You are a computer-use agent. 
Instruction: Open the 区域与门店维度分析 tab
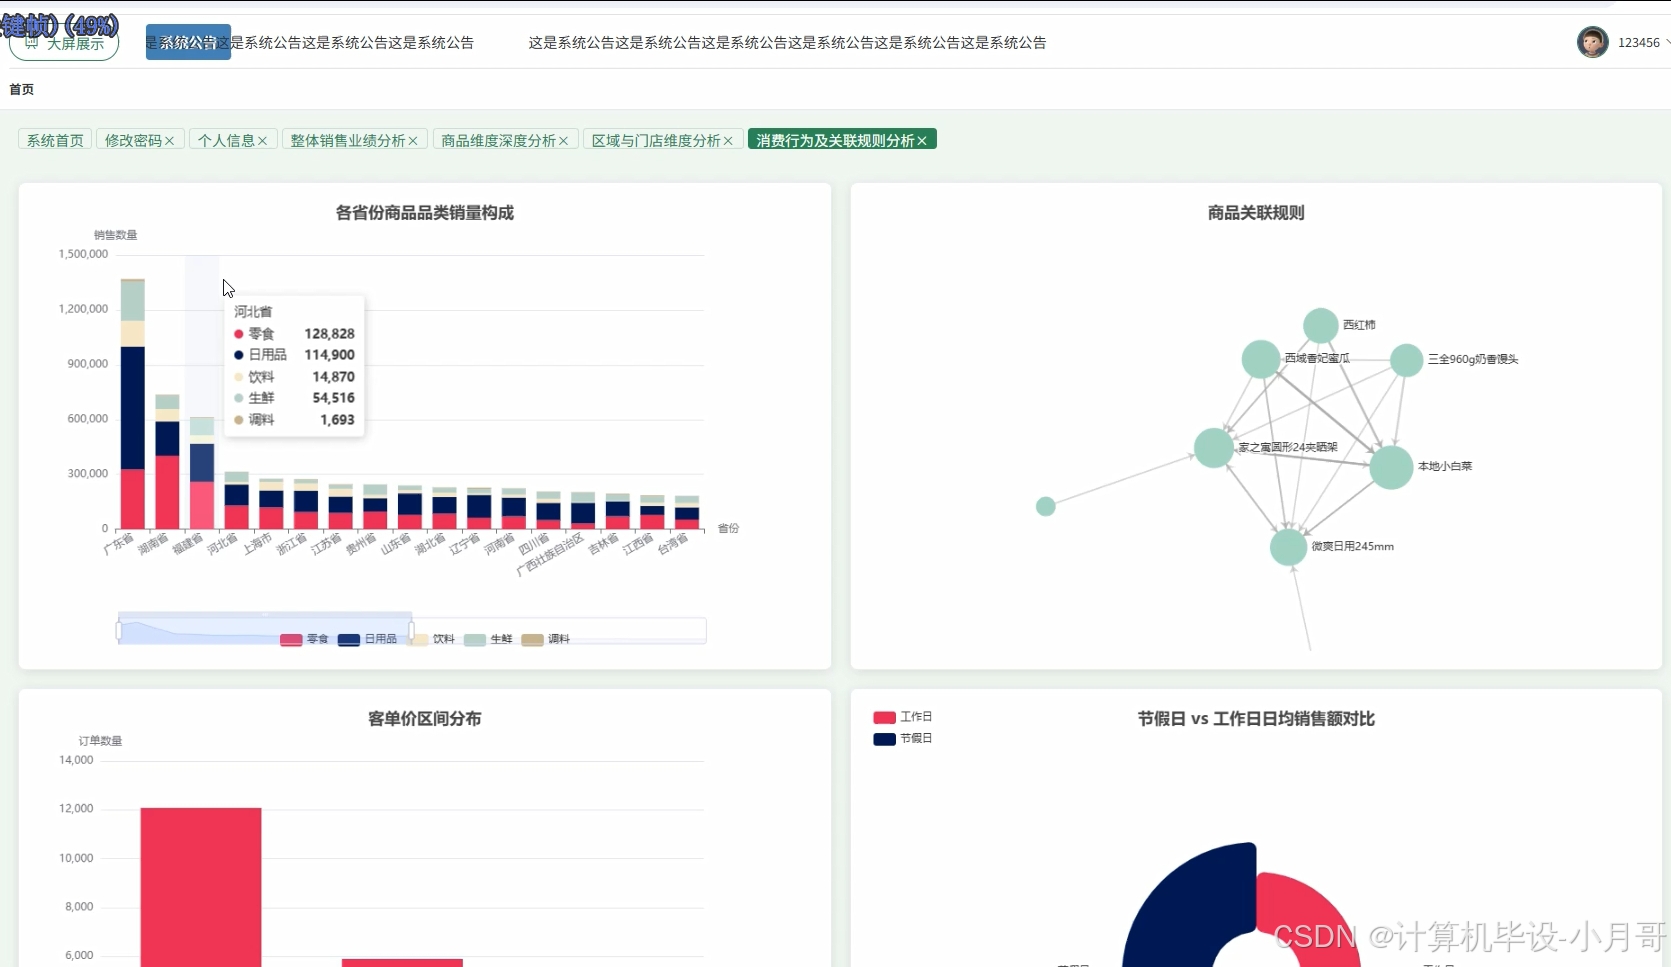point(656,140)
